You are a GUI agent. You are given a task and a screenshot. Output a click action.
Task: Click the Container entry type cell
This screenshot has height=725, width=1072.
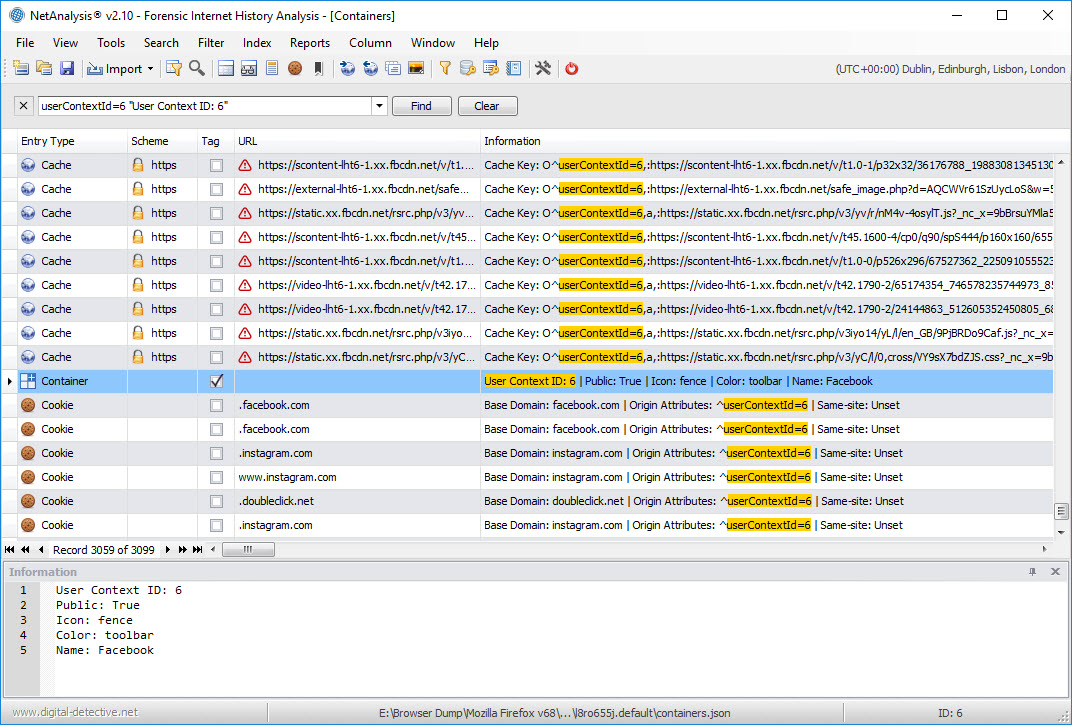click(x=72, y=381)
